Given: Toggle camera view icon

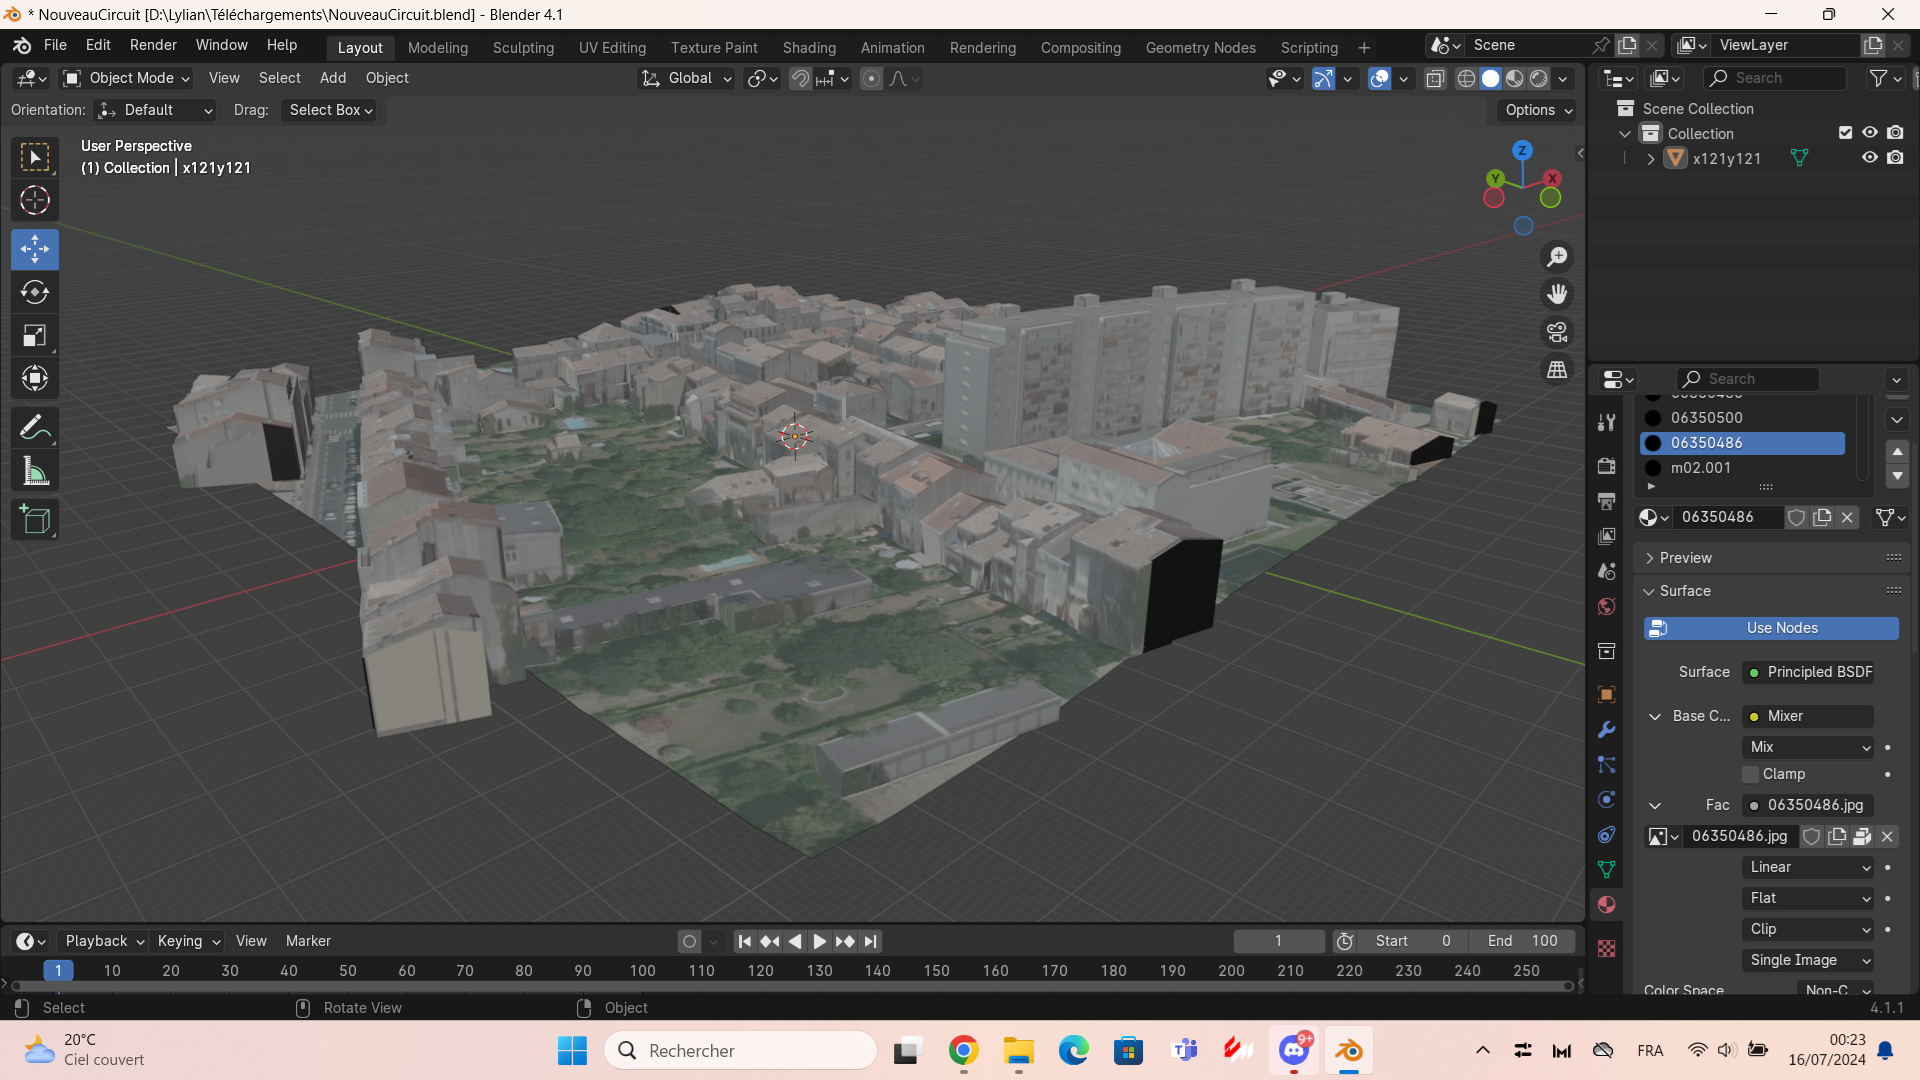Looking at the screenshot, I should (1557, 332).
